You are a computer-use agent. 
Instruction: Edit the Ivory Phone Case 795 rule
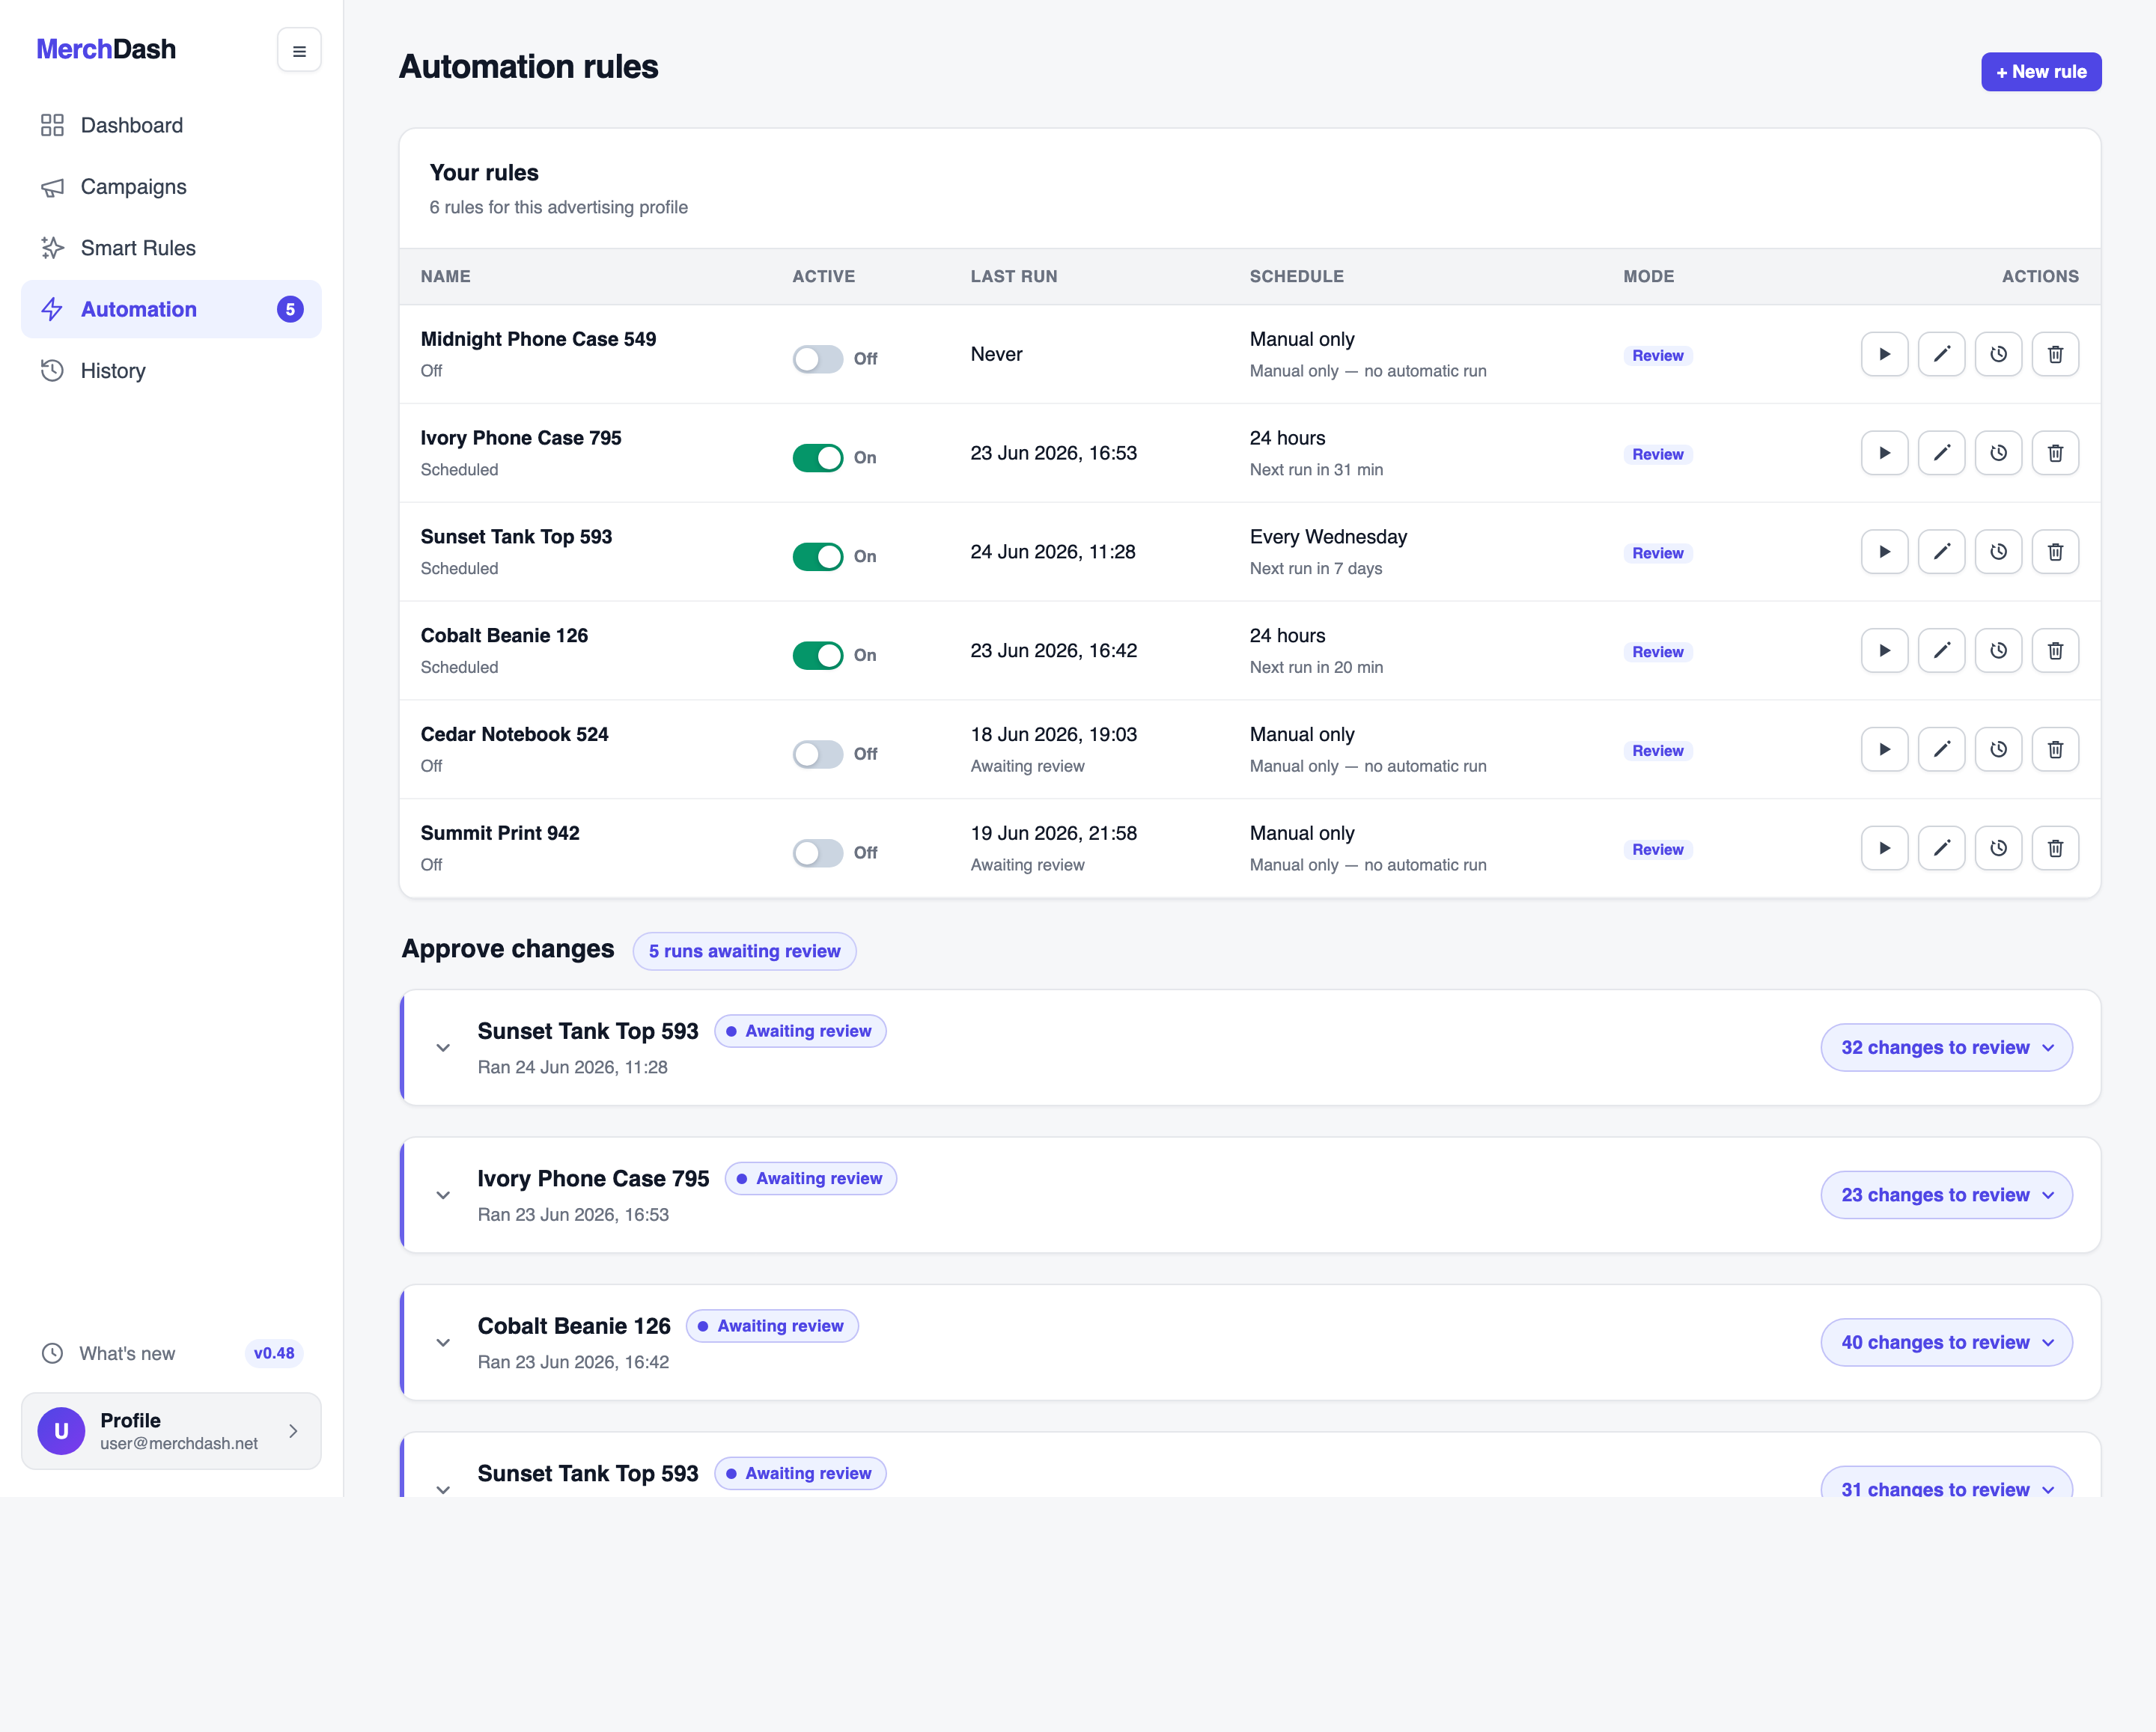(1941, 453)
